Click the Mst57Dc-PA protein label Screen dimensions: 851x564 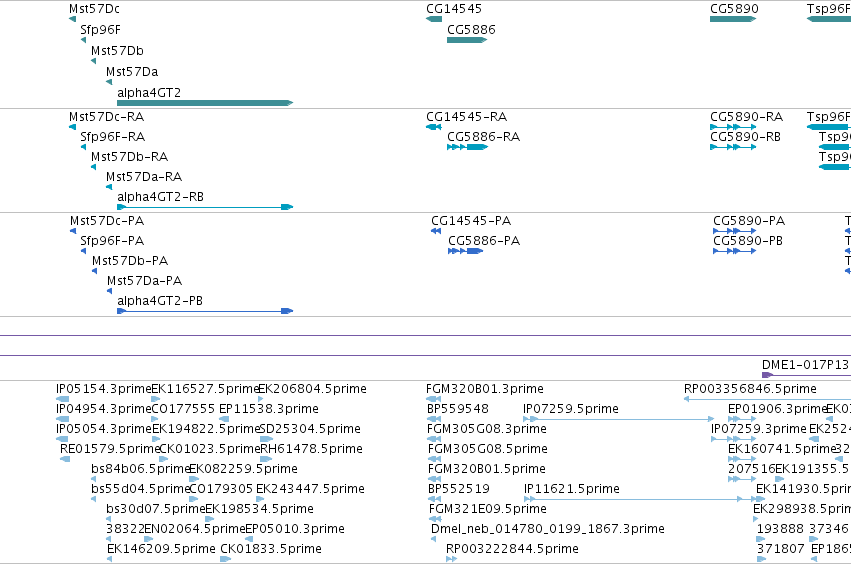107,221
